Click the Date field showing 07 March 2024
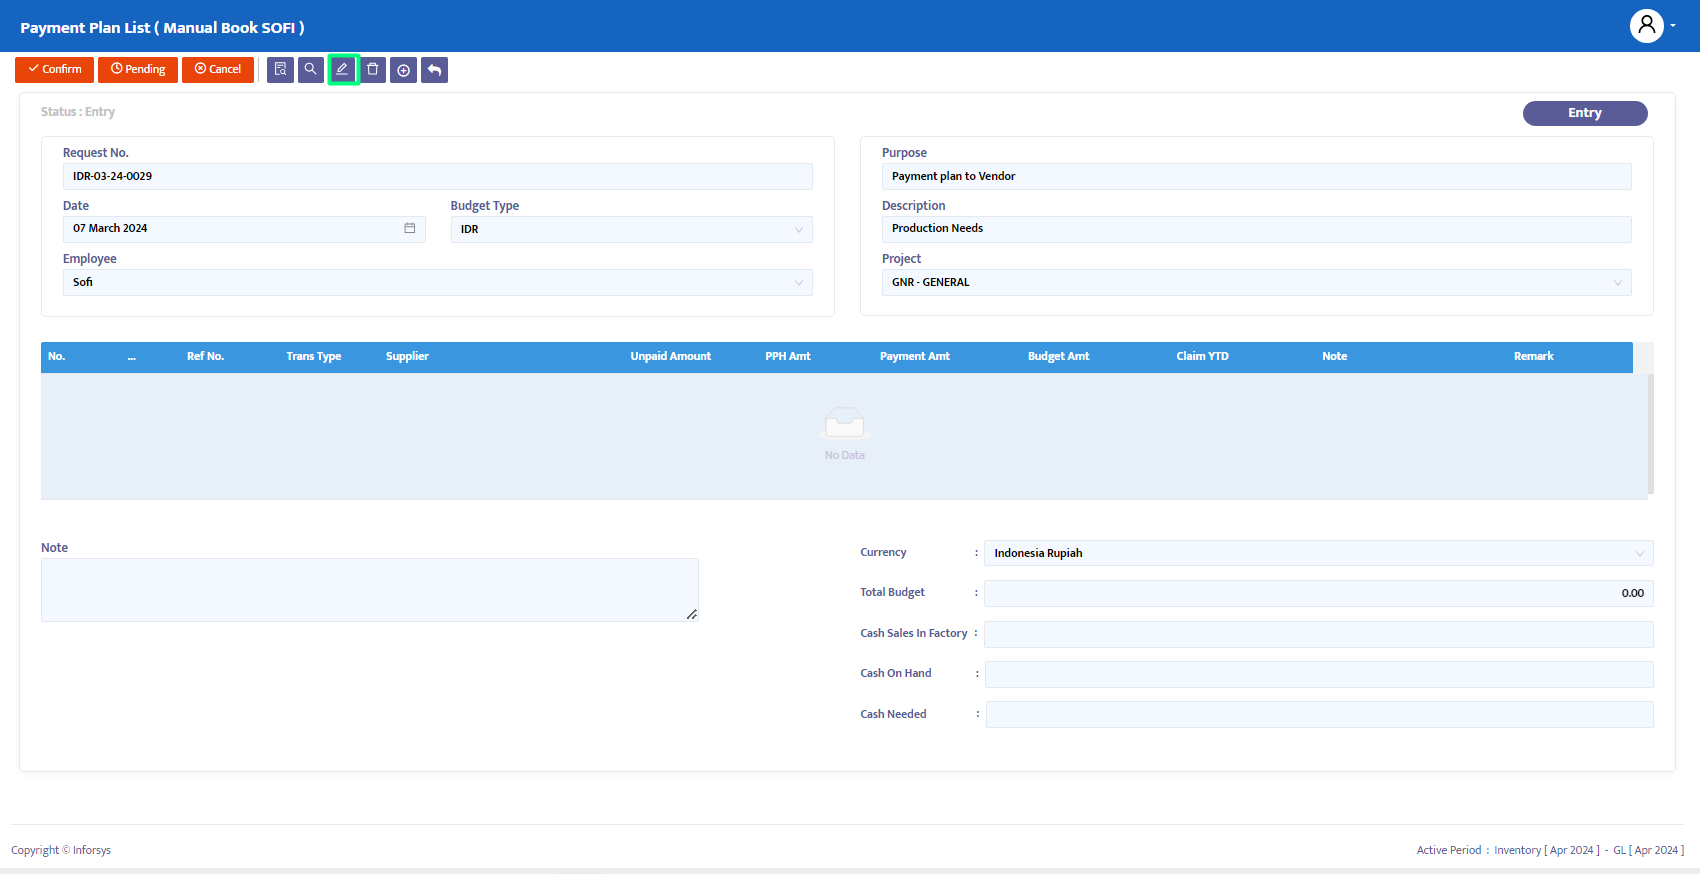The image size is (1700, 874). coord(244,229)
